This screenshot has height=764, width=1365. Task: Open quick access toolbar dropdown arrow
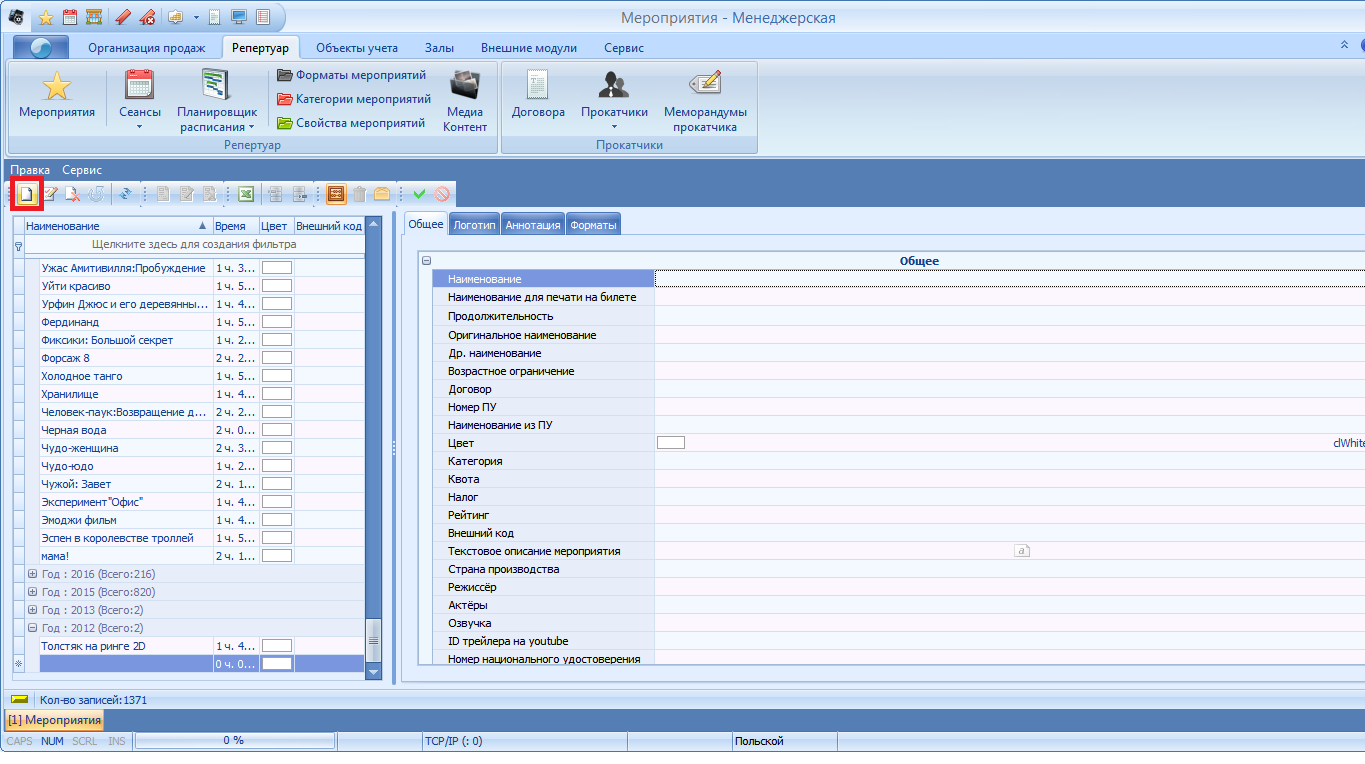pos(197,17)
